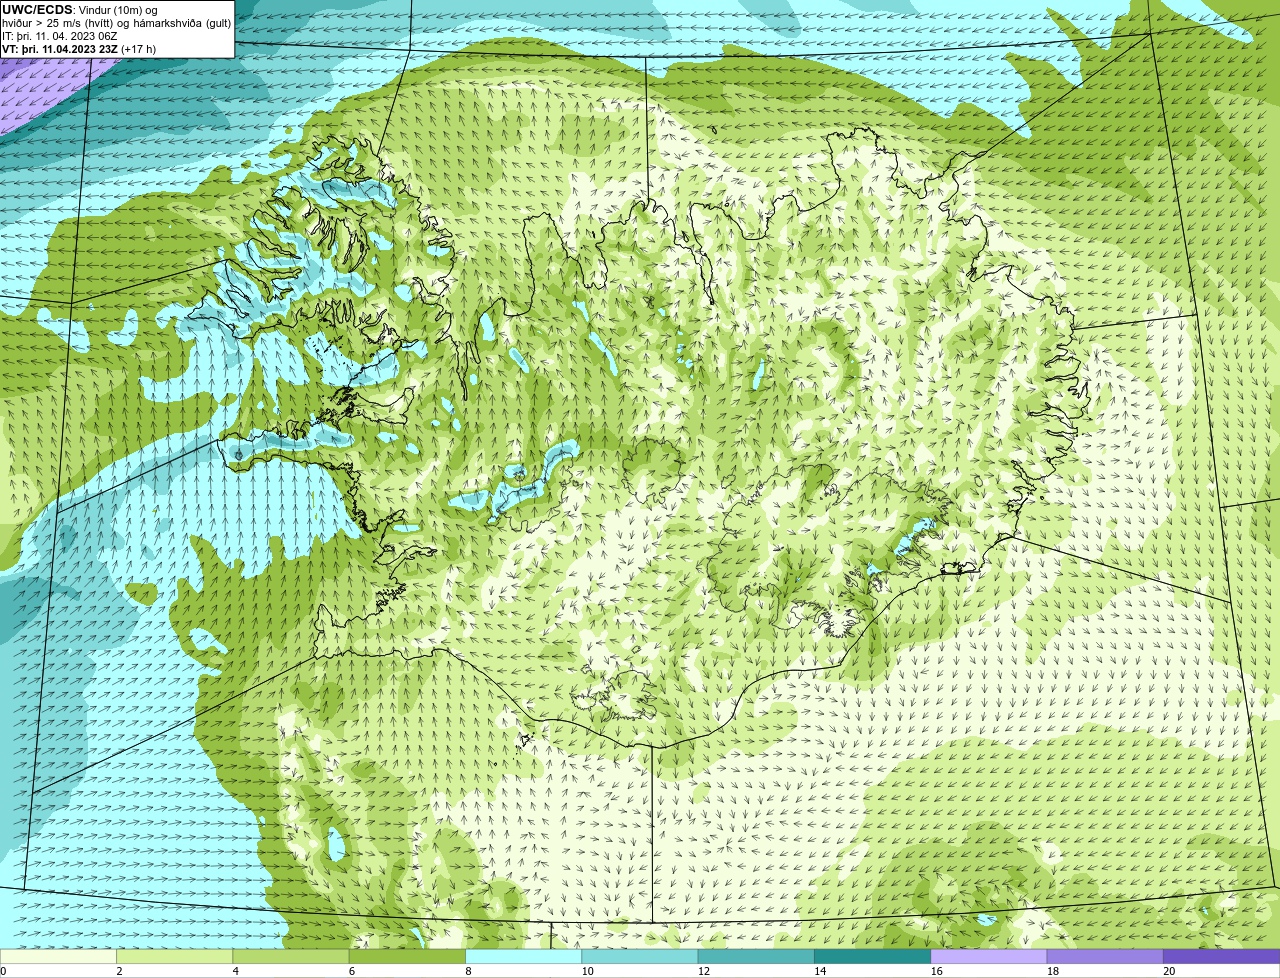The height and width of the screenshot is (978, 1280).
Task: Click the 2–4 m/s legend color swatch
Action: [174, 956]
